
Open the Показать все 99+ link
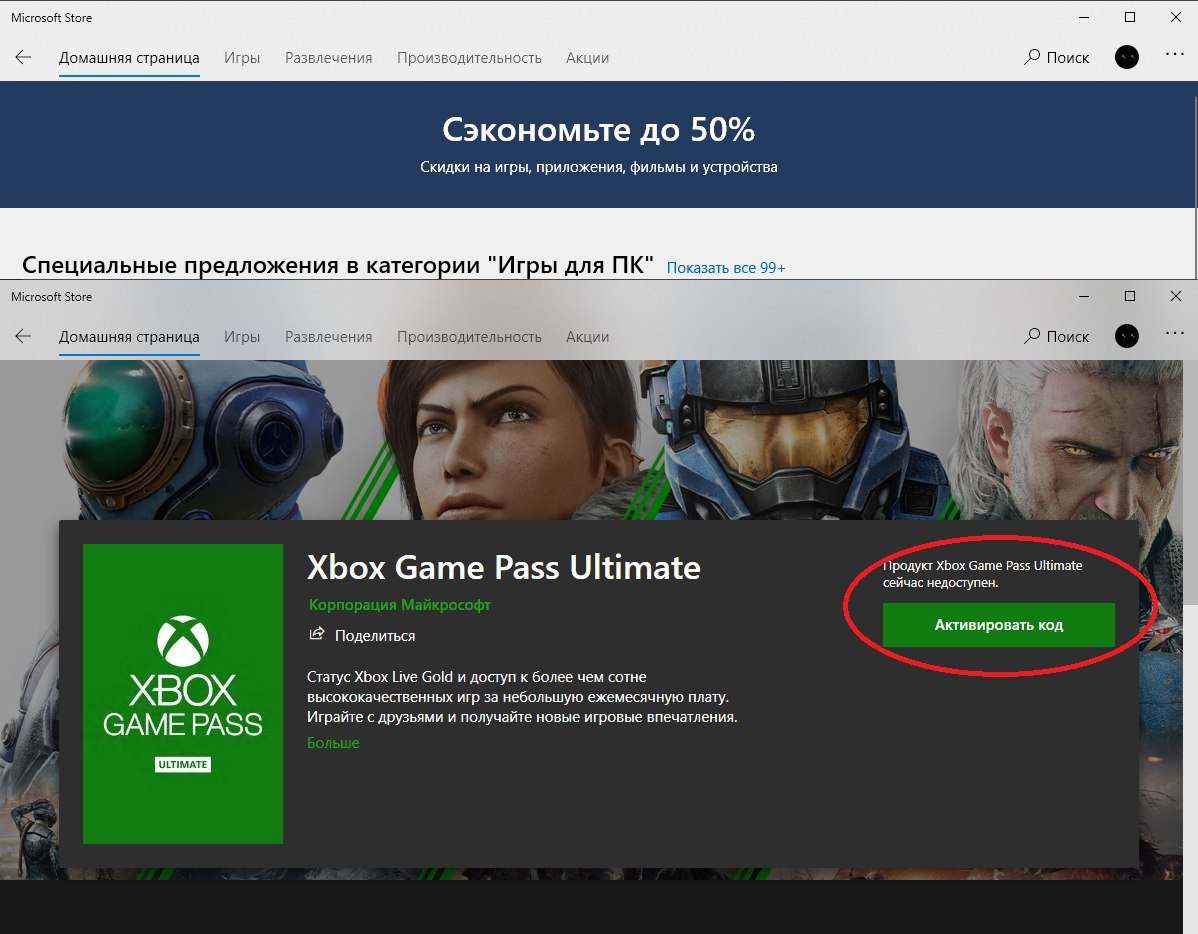coord(726,268)
